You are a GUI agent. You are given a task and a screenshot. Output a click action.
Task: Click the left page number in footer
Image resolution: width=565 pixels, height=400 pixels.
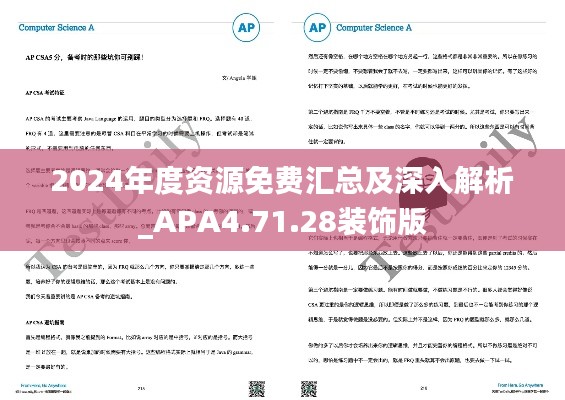(x=141, y=388)
